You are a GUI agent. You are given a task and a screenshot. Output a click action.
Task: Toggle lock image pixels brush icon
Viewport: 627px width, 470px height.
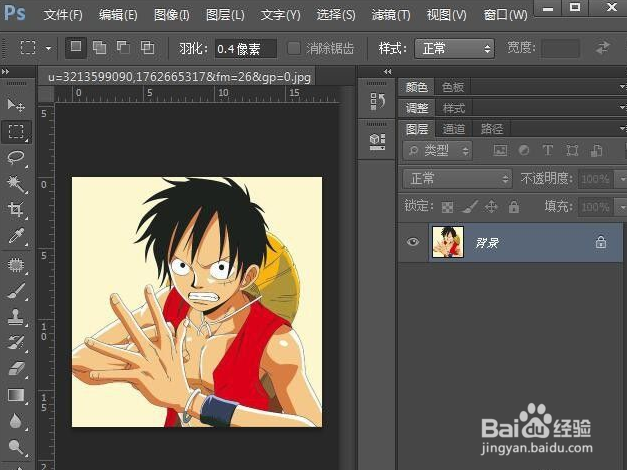coord(470,207)
